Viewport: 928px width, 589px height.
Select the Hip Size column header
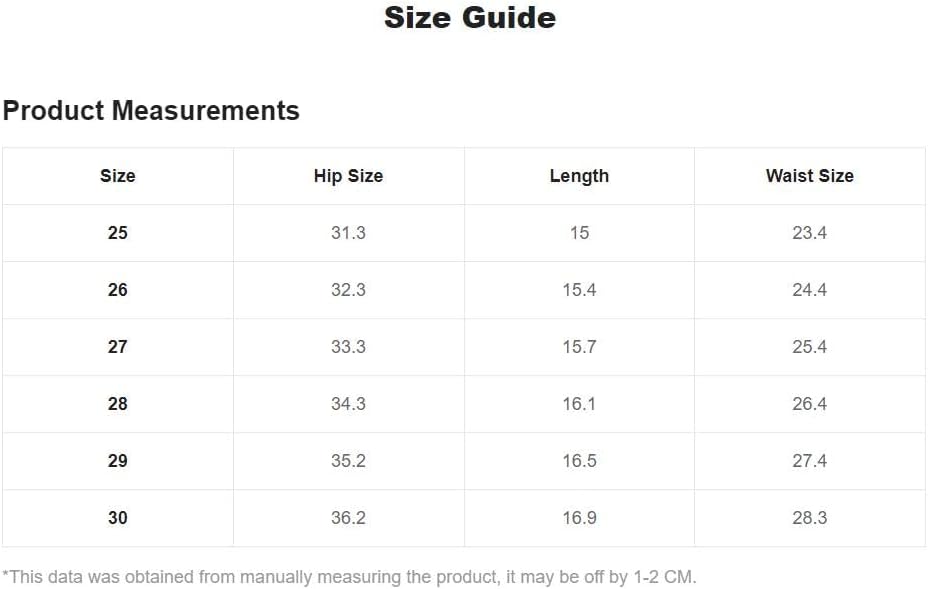(x=348, y=176)
